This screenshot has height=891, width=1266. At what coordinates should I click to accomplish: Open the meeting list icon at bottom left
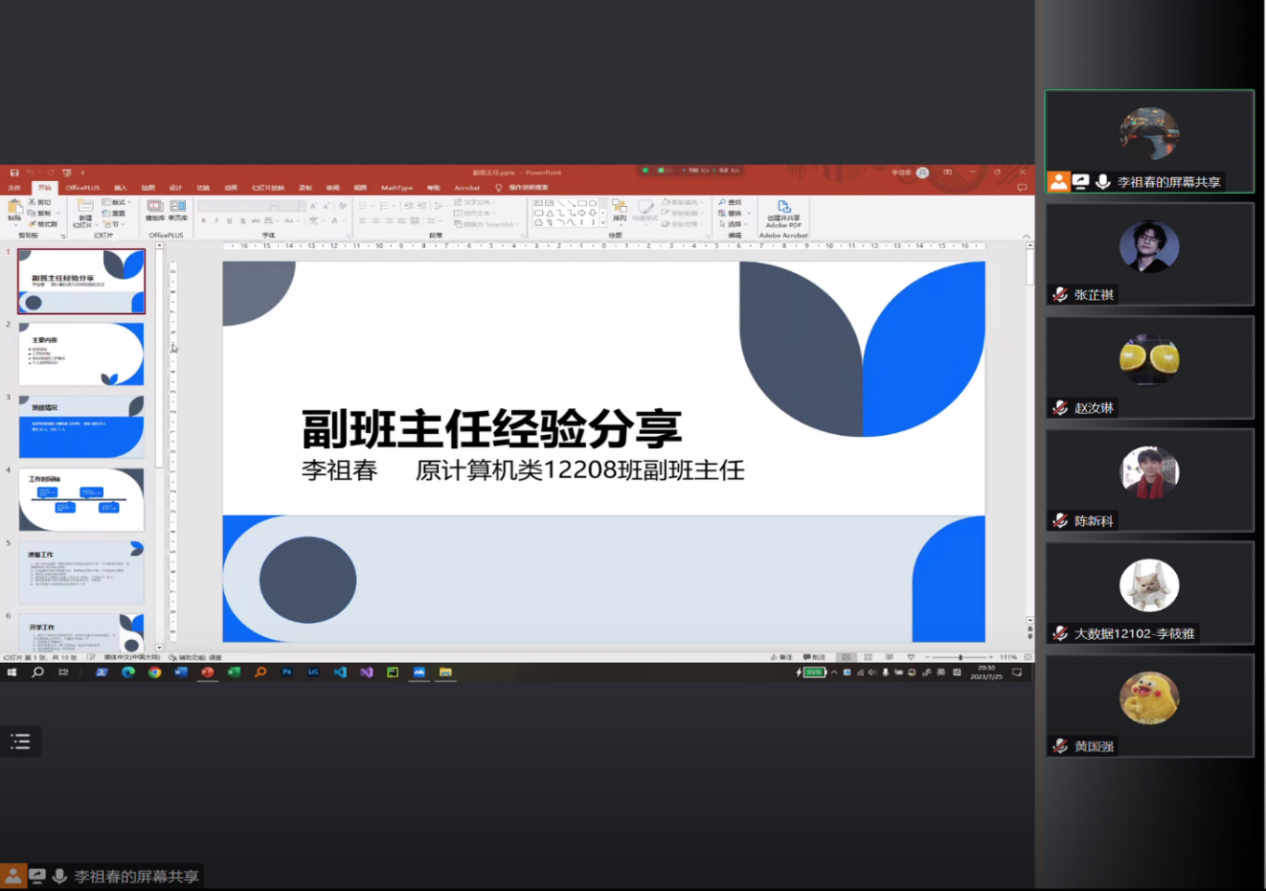pos(20,741)
